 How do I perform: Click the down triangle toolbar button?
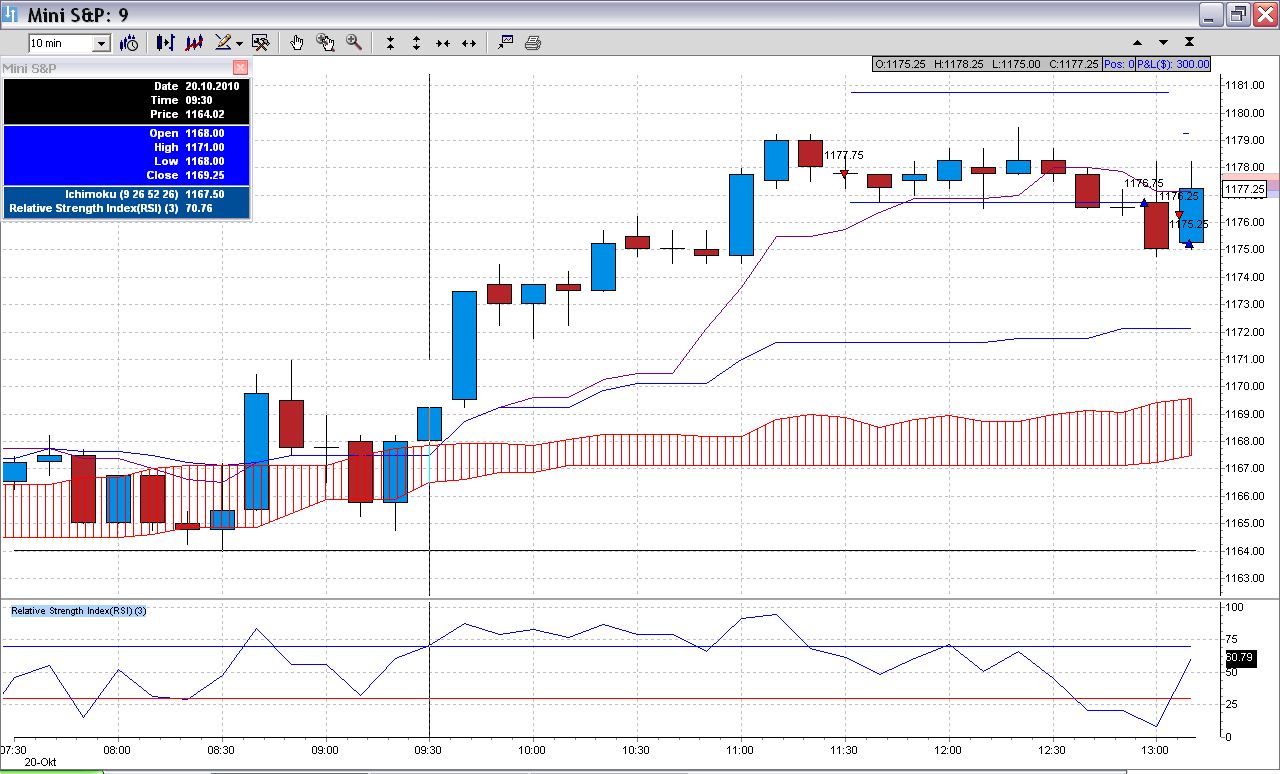coord(1163,43)
